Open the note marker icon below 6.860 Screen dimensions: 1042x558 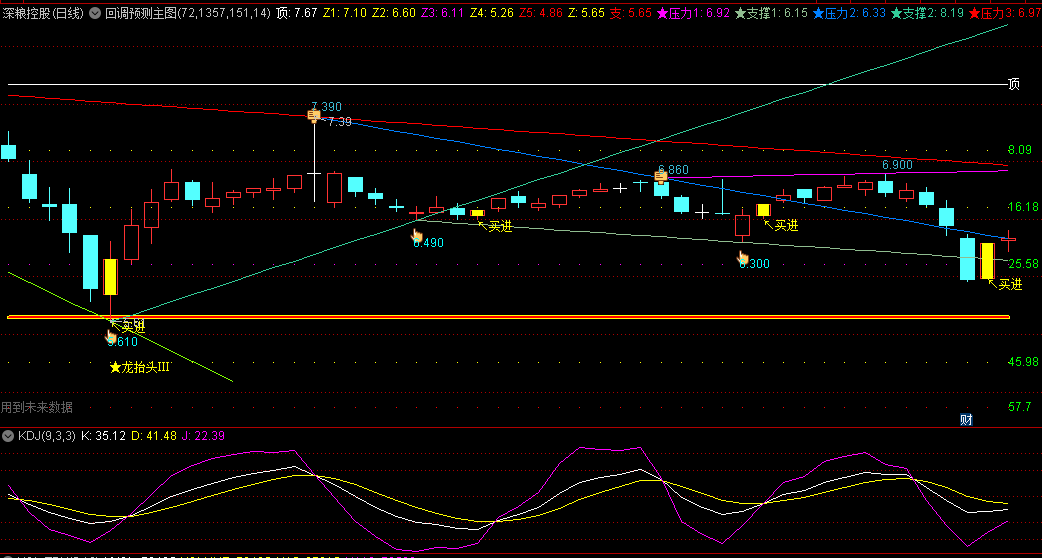(661, 177)
